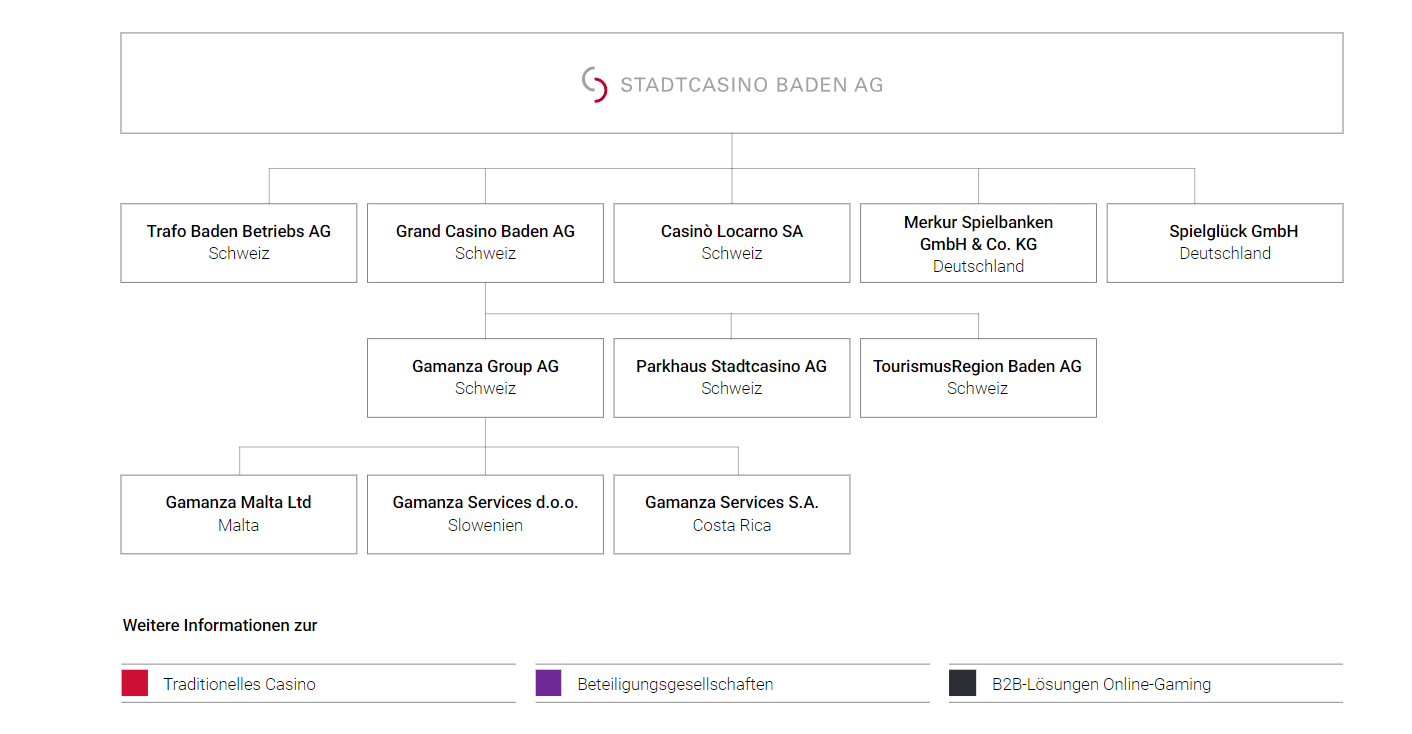1412x734 pixels.
Task: Click the red Traditionelles Casino swatch
Action: pos(135,683)
